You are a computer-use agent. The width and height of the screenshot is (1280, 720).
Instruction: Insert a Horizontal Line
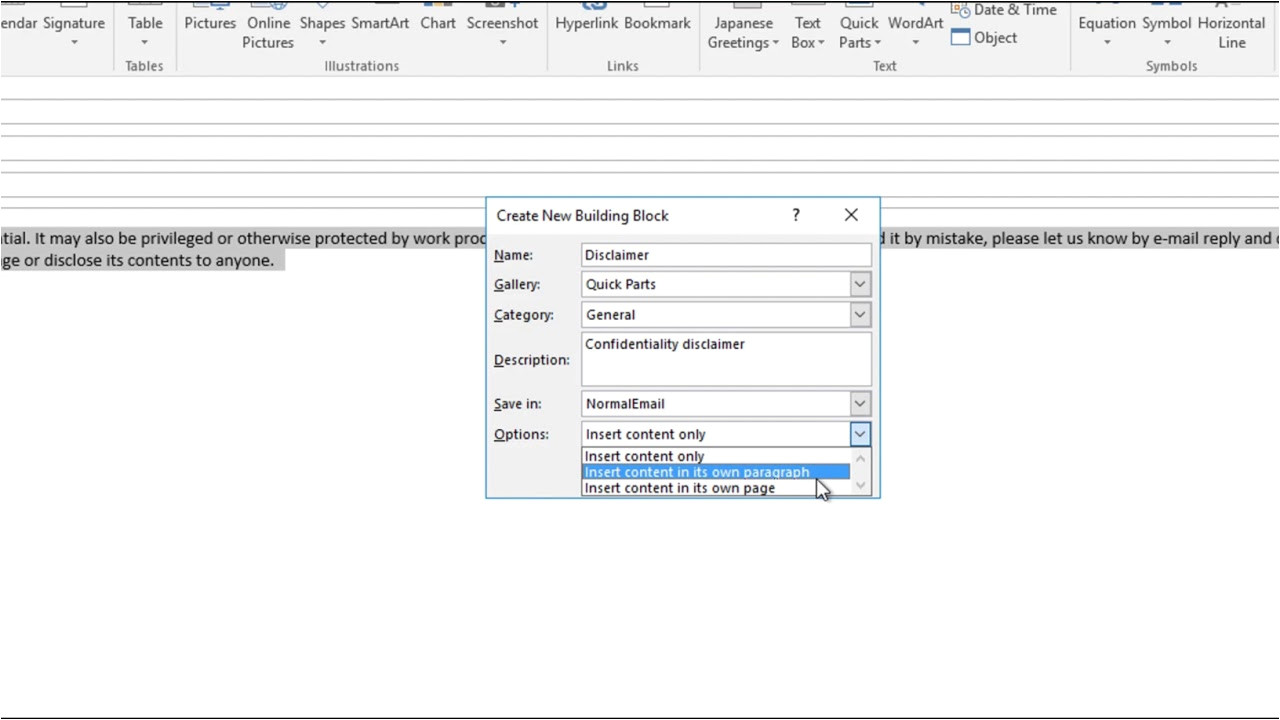click(x=1231, y=32)
